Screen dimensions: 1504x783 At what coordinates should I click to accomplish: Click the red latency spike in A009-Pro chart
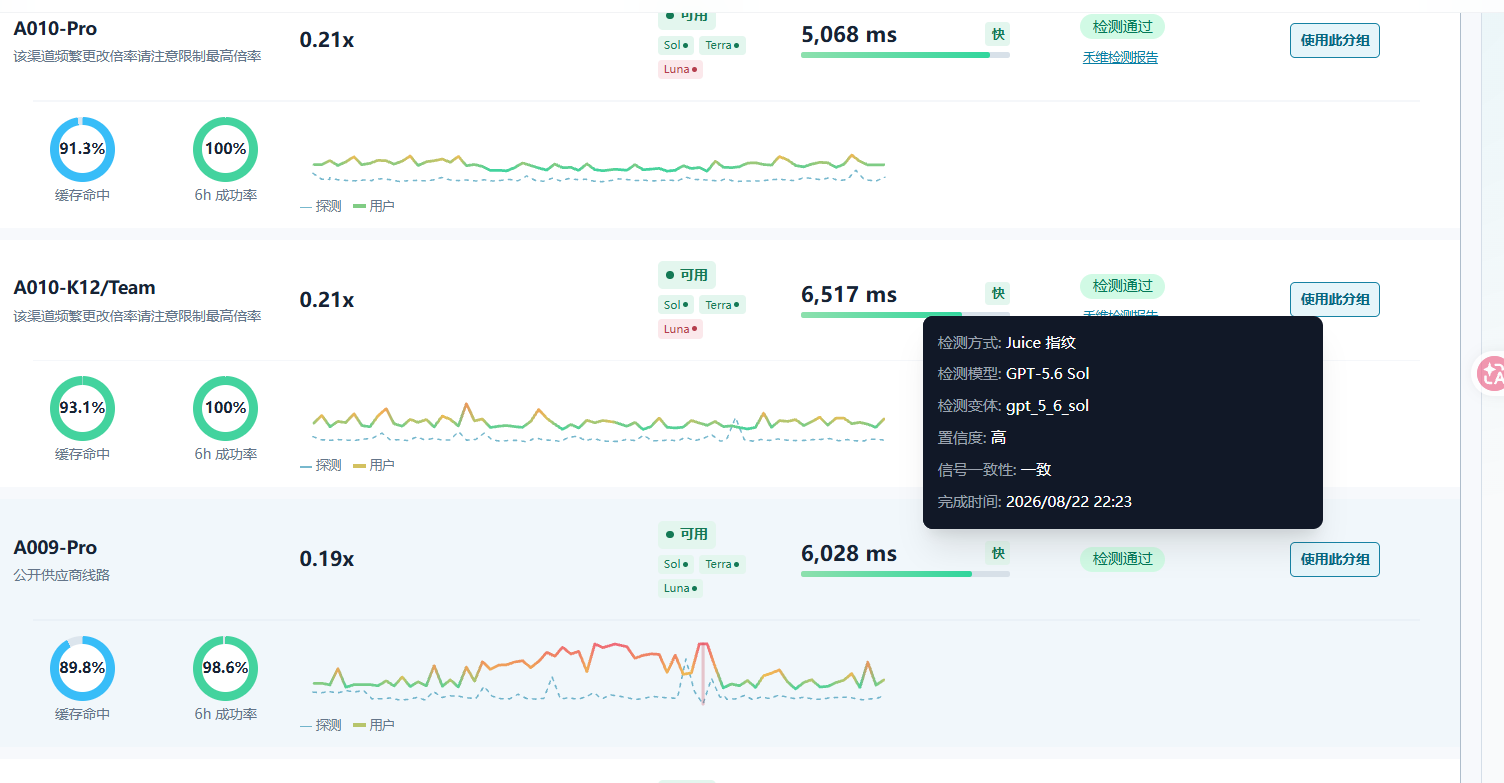(x=702, y=672)
